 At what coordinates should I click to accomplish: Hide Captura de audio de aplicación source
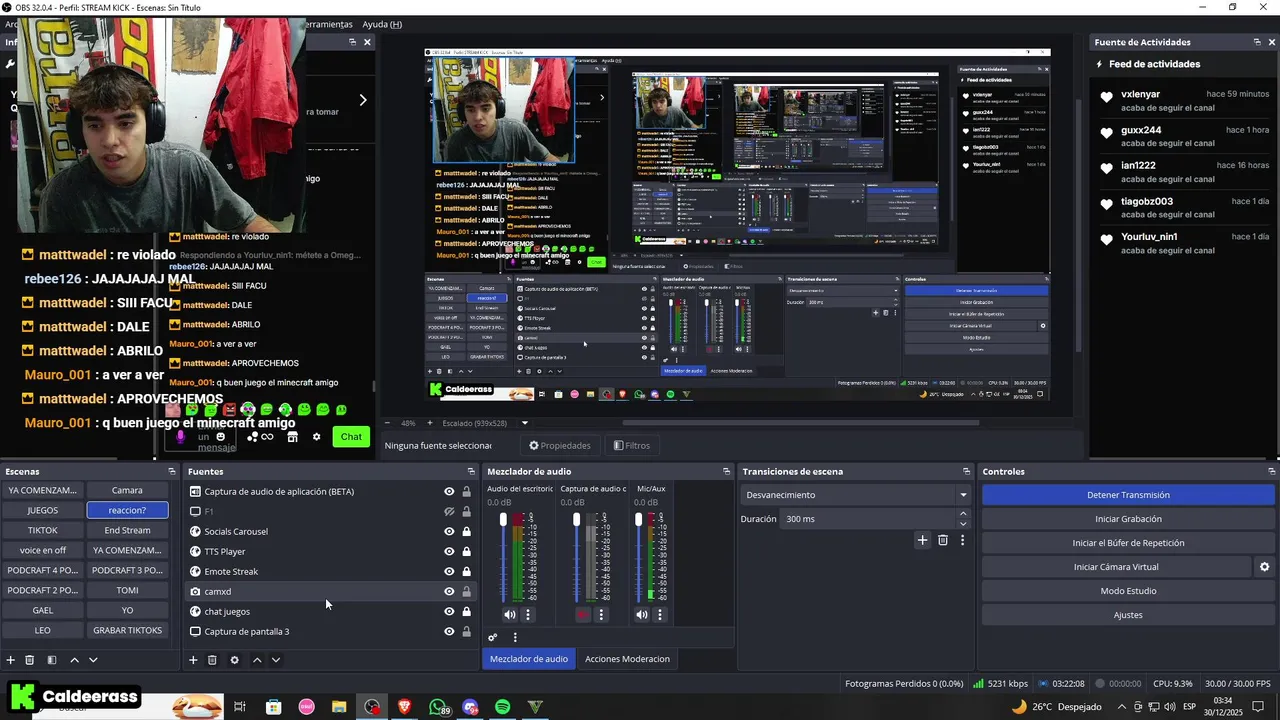pyautogui.click(x=449, y=491)
